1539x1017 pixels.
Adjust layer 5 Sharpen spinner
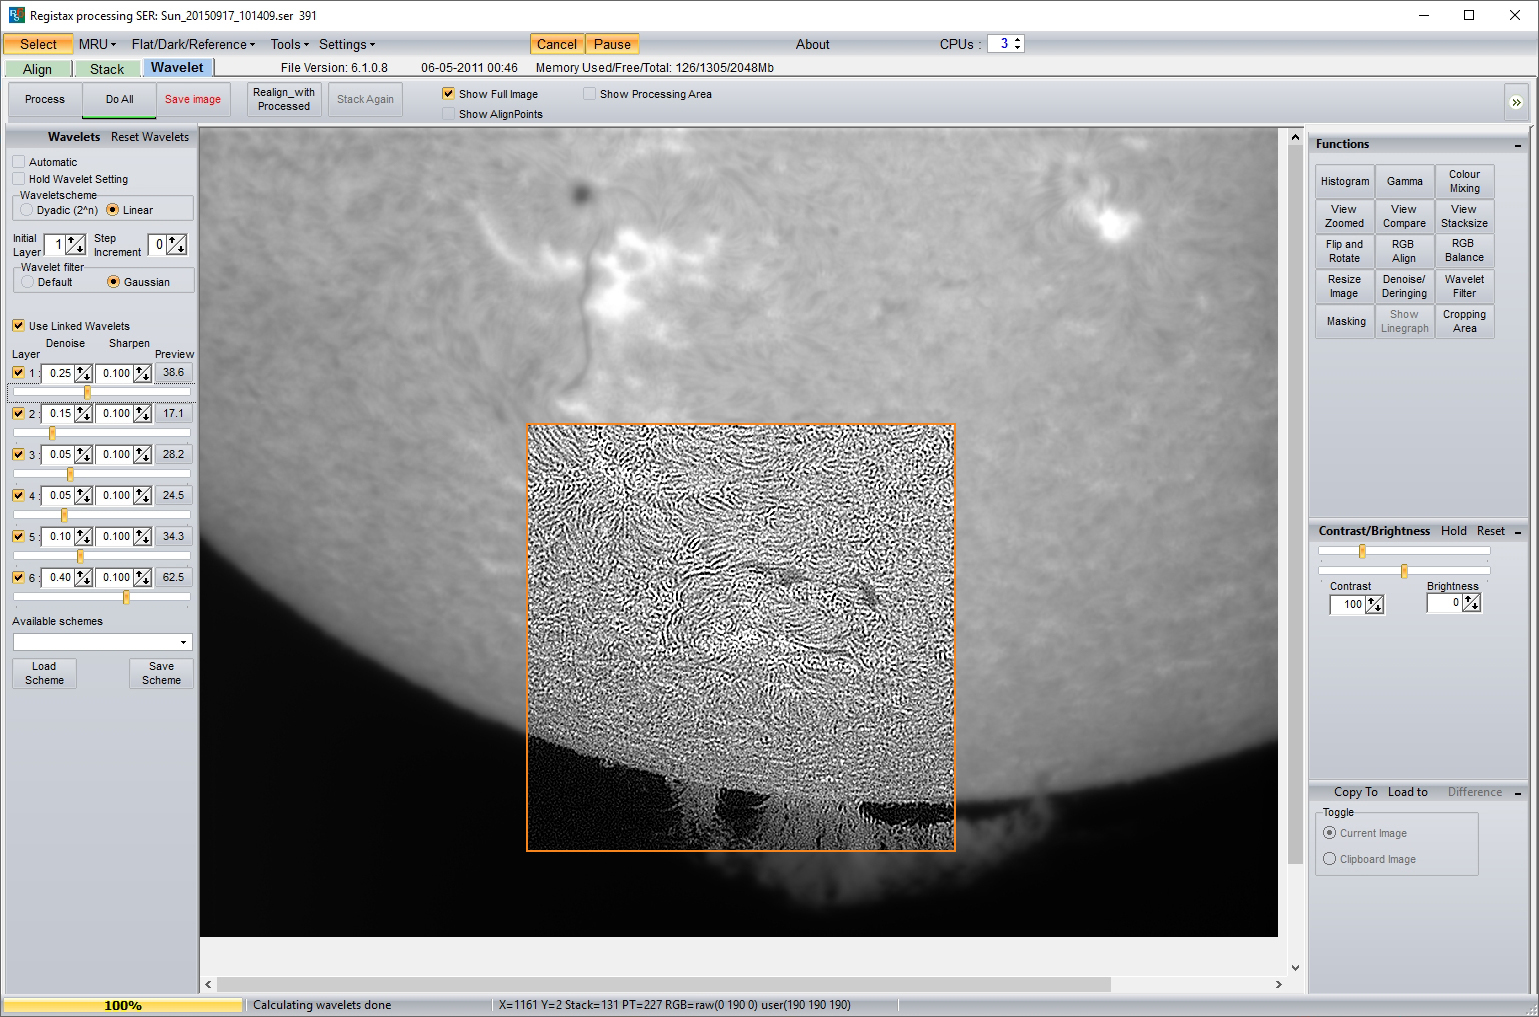pos(142,536)
